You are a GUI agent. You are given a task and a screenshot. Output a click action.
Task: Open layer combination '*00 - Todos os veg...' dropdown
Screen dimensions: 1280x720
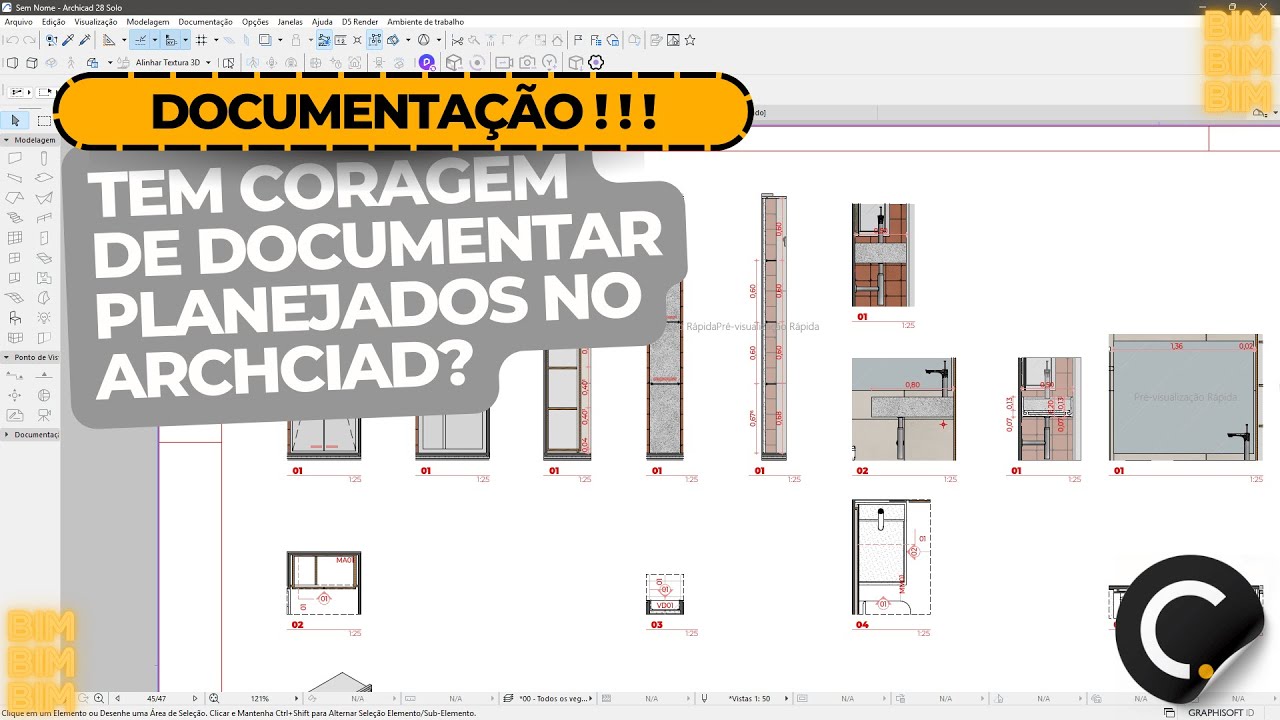553,698
